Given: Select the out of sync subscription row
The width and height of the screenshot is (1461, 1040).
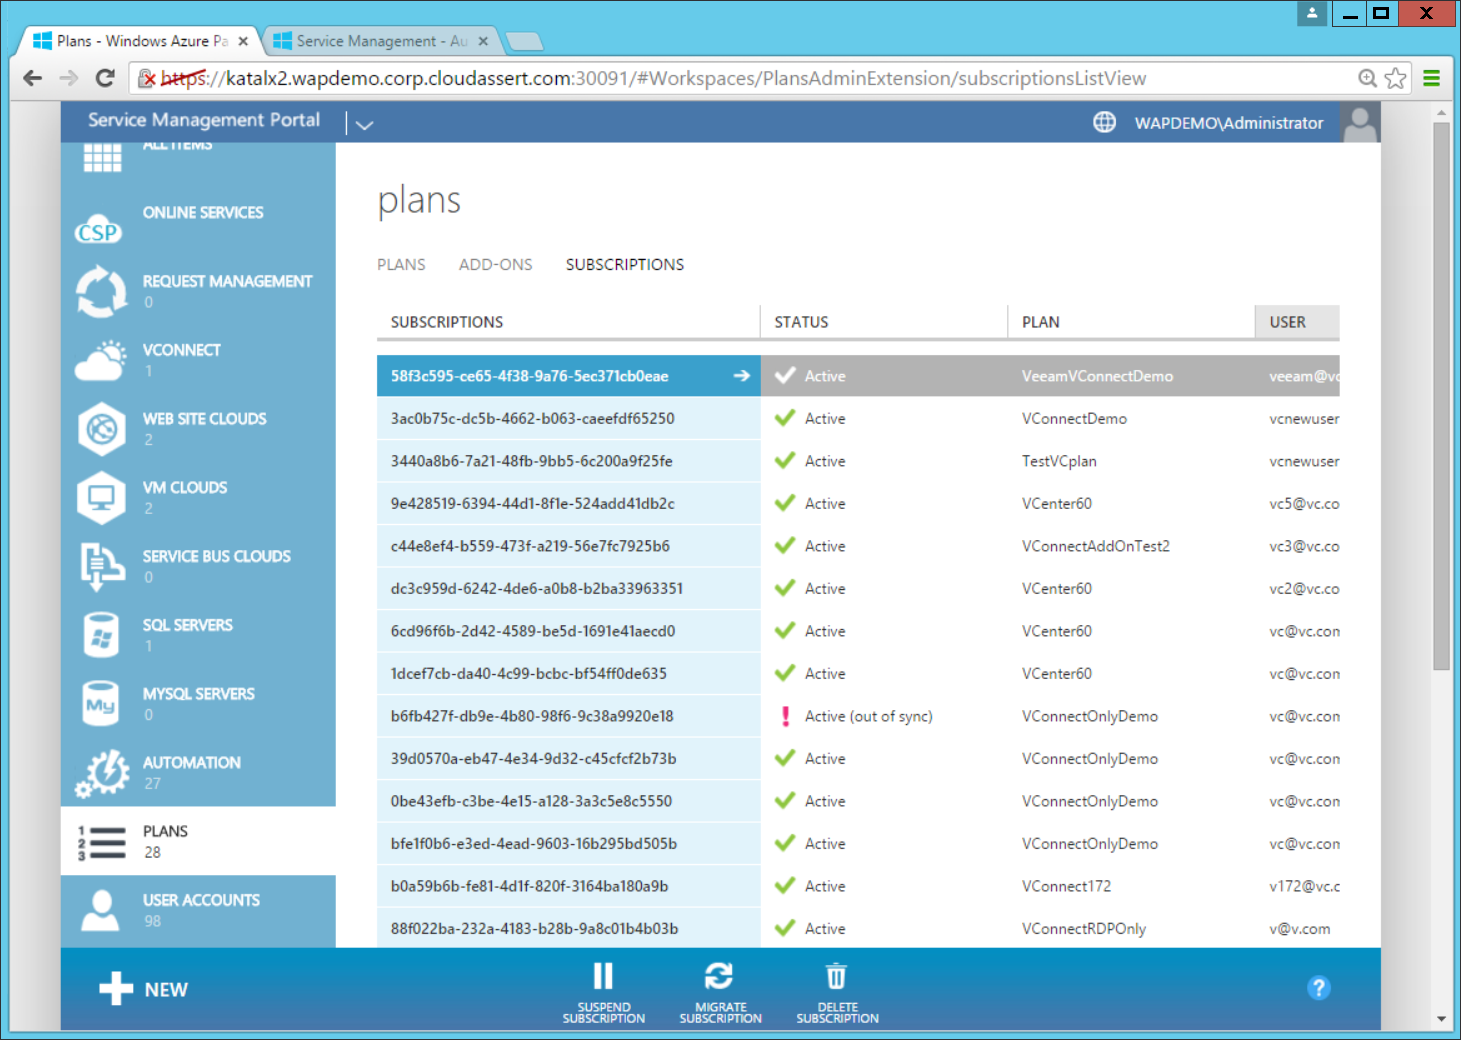Looking at the screenshot, I should [532, 716].
